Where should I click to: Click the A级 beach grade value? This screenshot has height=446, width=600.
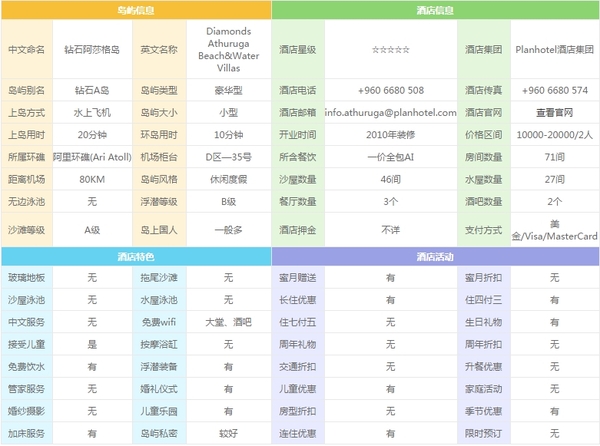[92, 230]
